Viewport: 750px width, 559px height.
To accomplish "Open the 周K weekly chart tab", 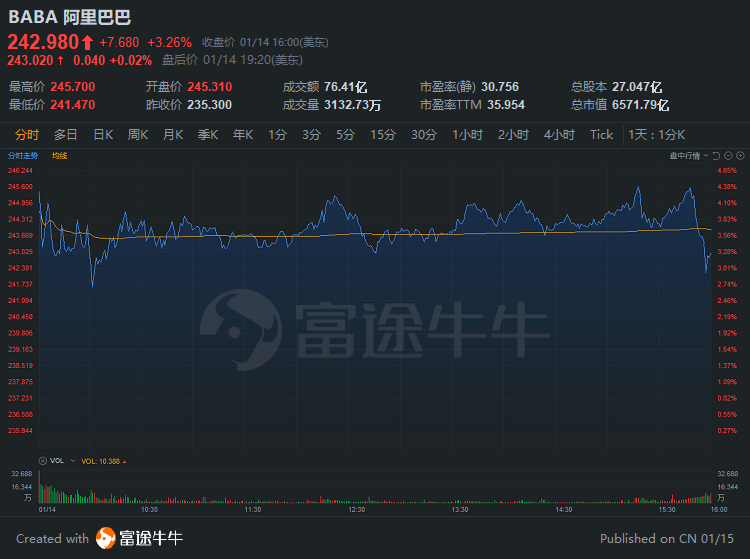I will (138, 135).
